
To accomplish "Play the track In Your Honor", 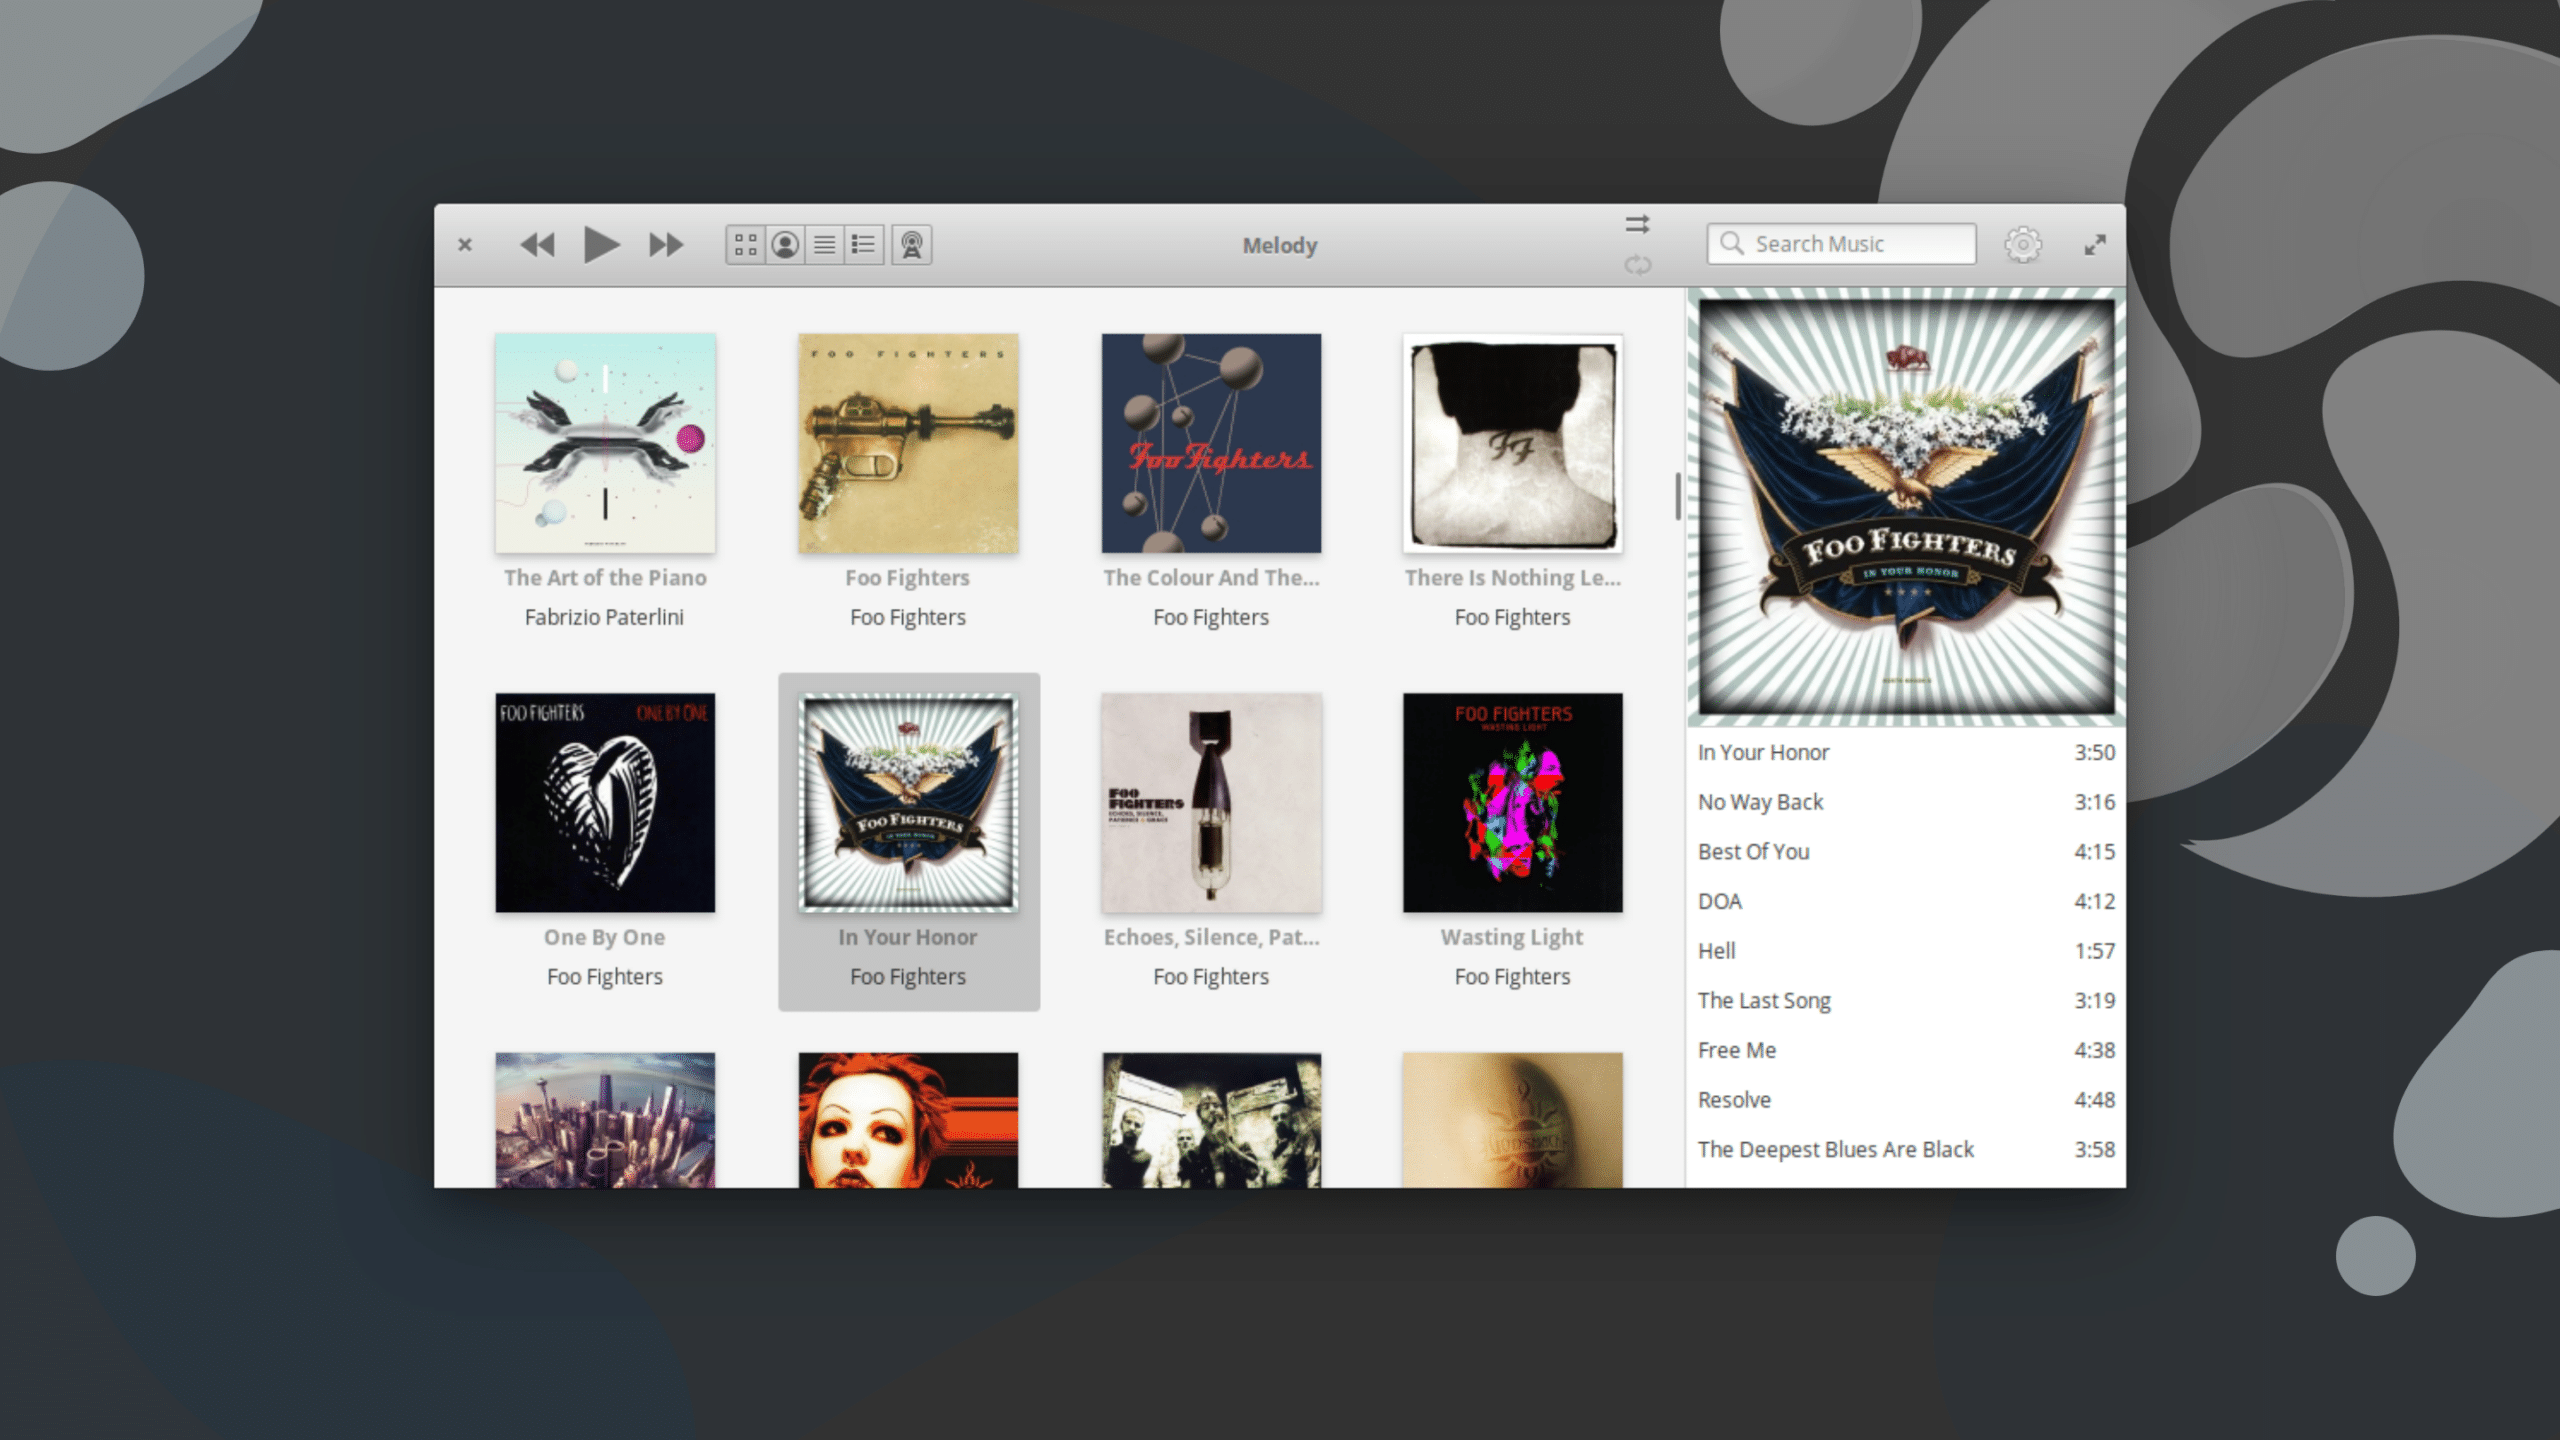I will (x=1906, y=753).
